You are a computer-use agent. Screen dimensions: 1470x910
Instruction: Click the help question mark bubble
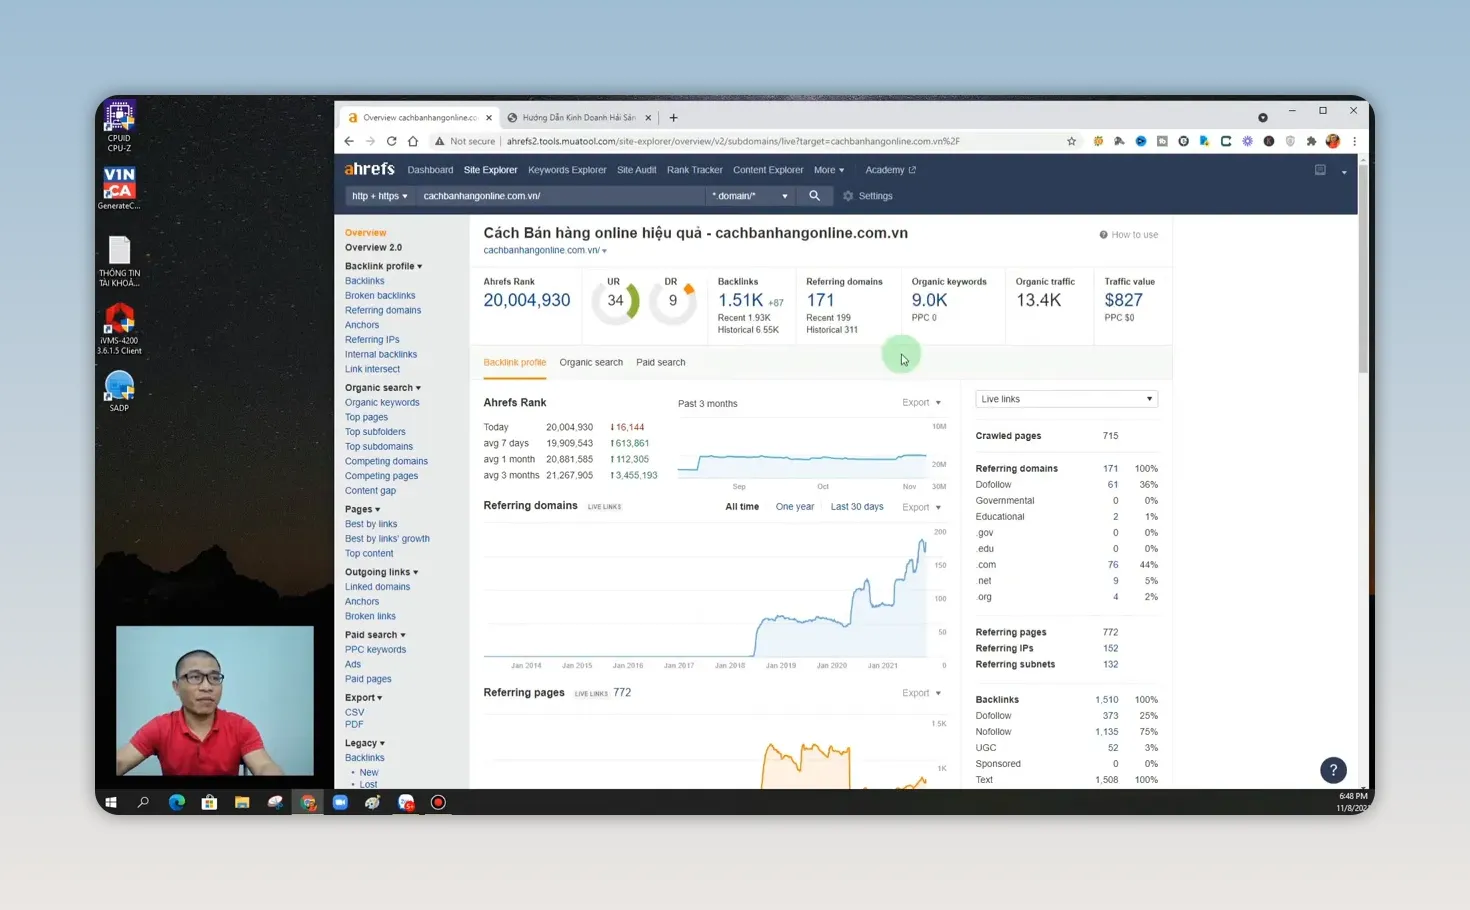(x=1333, y=770)
